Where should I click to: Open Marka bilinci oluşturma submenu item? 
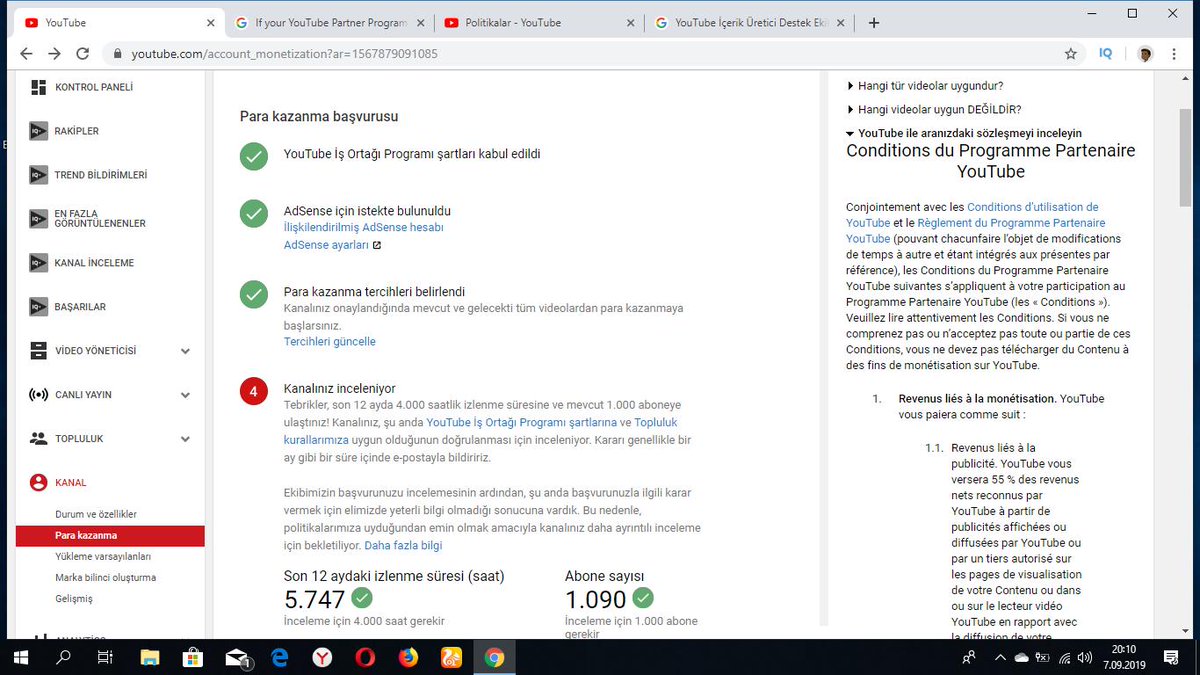click(106, 578)
